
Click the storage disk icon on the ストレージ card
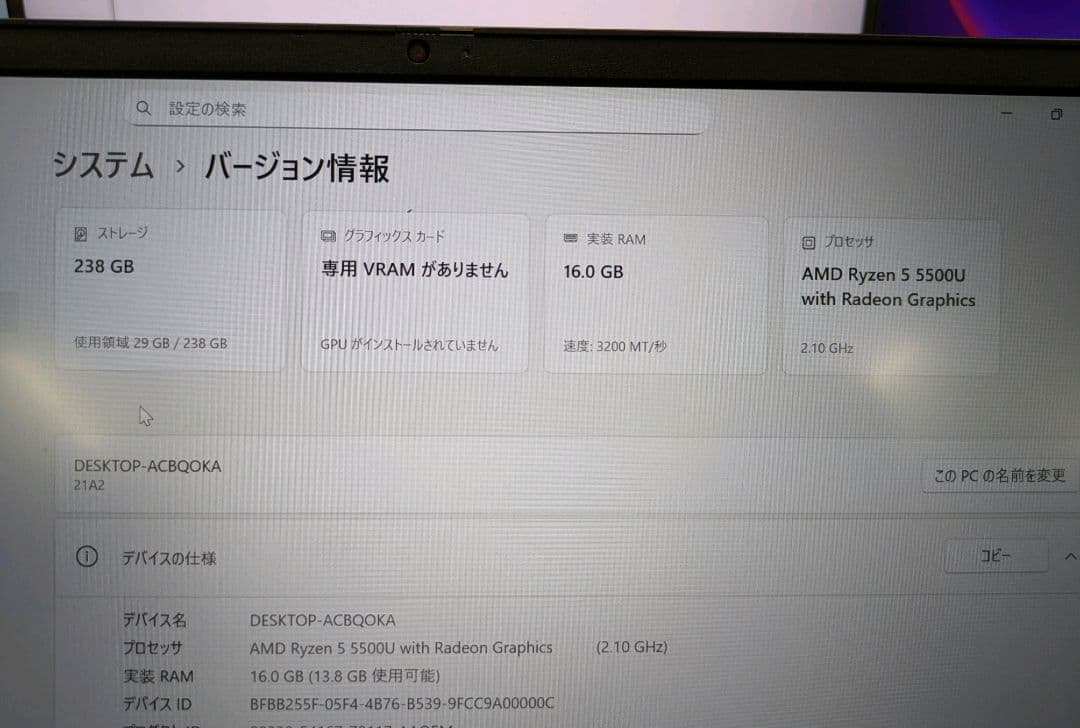pyautogui.click(x=80, y=232)
